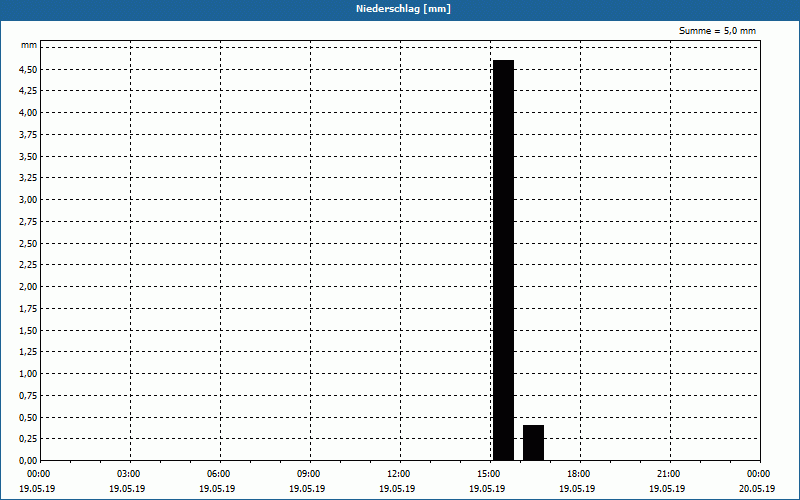Click the 1,75 y-axis value

click(x=28, y=309)
